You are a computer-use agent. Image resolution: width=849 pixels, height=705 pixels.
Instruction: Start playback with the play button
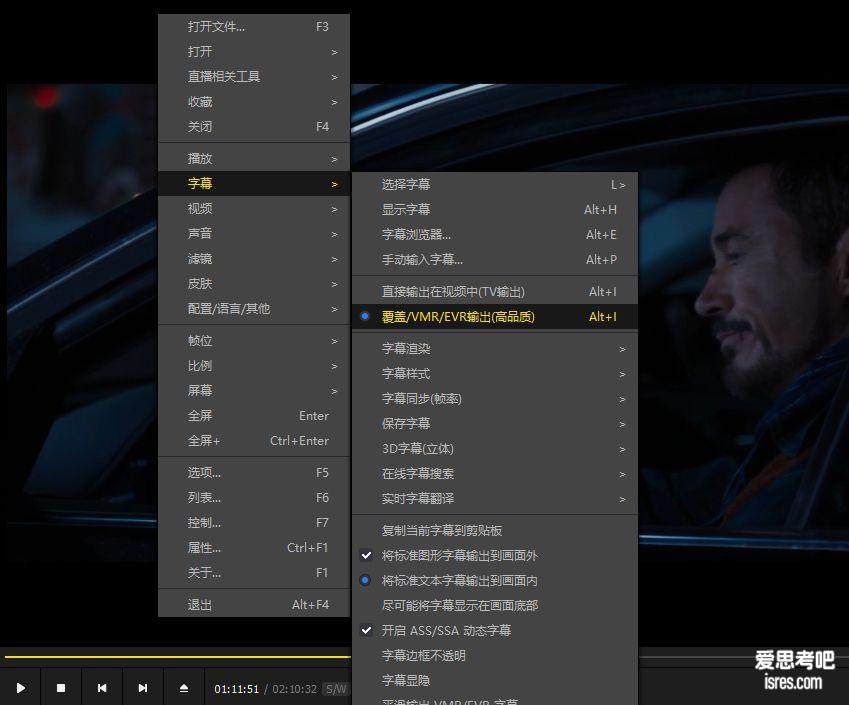(x=21, y=688)
